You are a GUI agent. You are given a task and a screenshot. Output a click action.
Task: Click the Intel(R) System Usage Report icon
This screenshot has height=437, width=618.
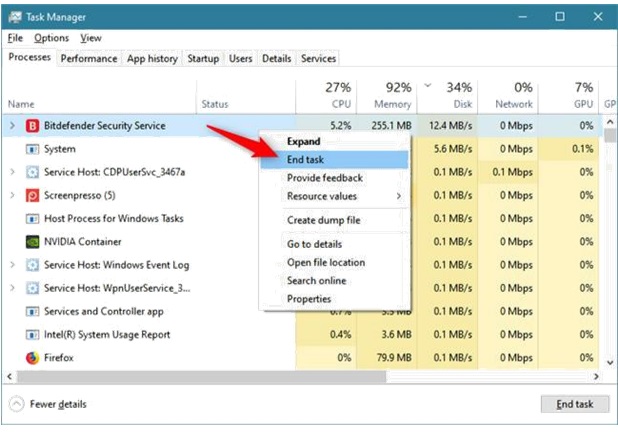(x=32, y=334)
